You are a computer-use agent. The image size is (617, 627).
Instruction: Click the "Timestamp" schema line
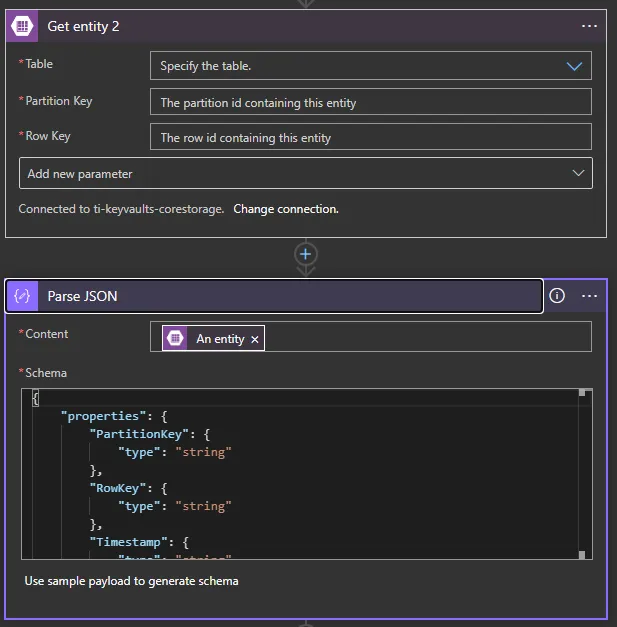pyautogui.click(x=139, y=542)
